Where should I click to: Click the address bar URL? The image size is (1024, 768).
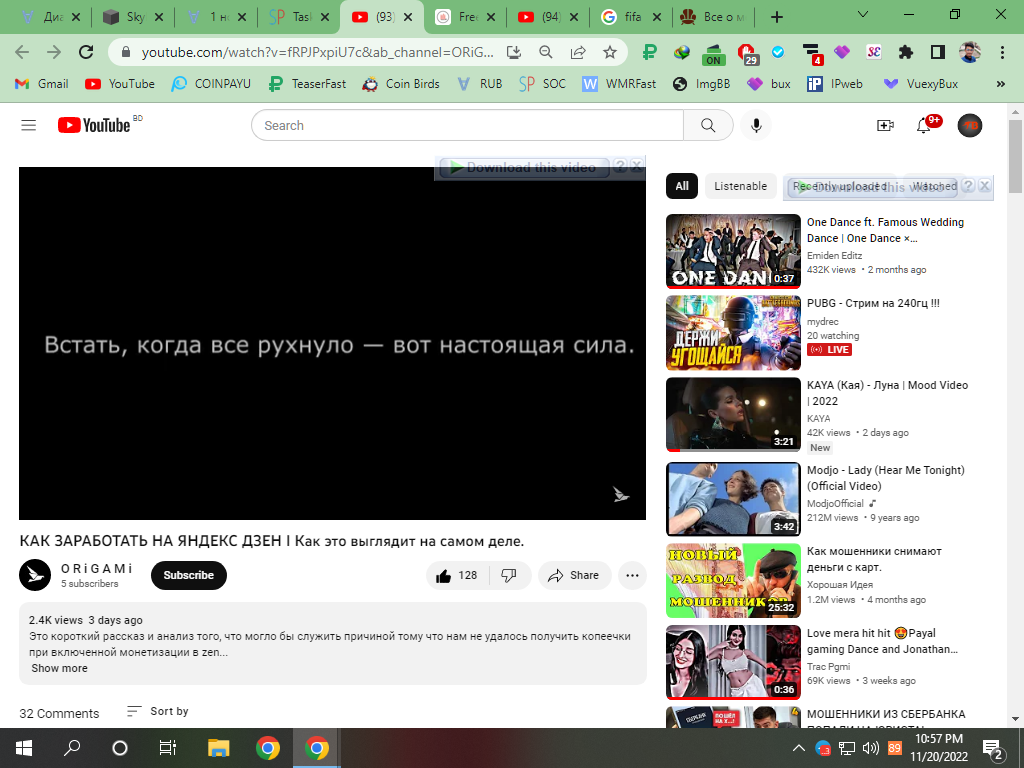317,52
